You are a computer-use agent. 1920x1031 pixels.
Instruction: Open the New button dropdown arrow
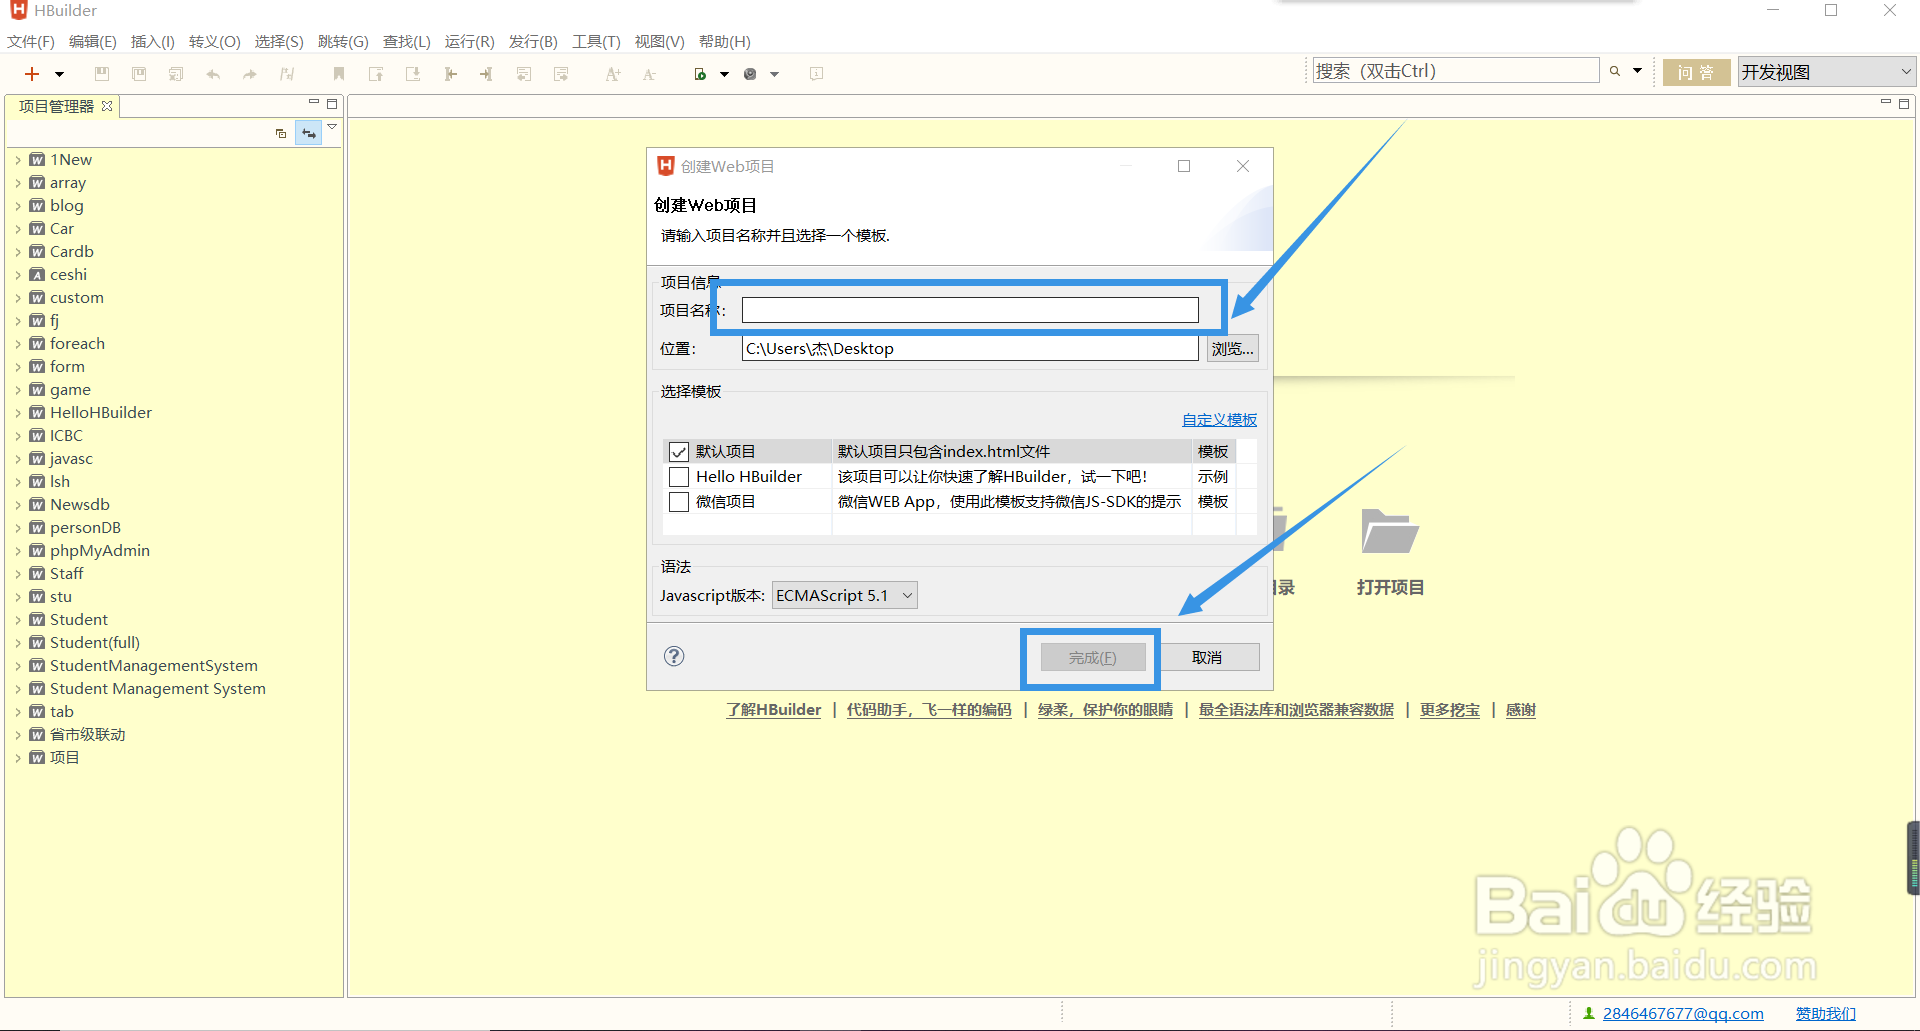pos(59,74)
